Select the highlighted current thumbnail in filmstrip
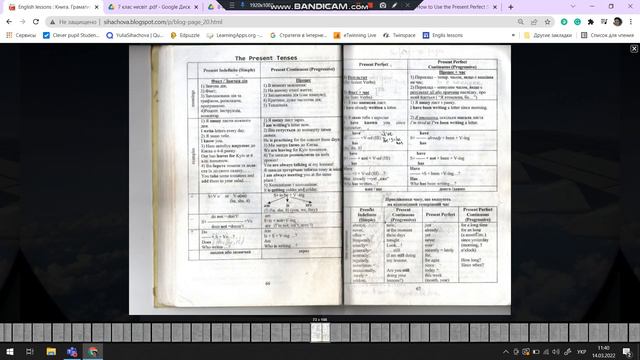Image resolution: width=640 pixels, height=360 pixels. pyautogui.click(x=320, y=333)
